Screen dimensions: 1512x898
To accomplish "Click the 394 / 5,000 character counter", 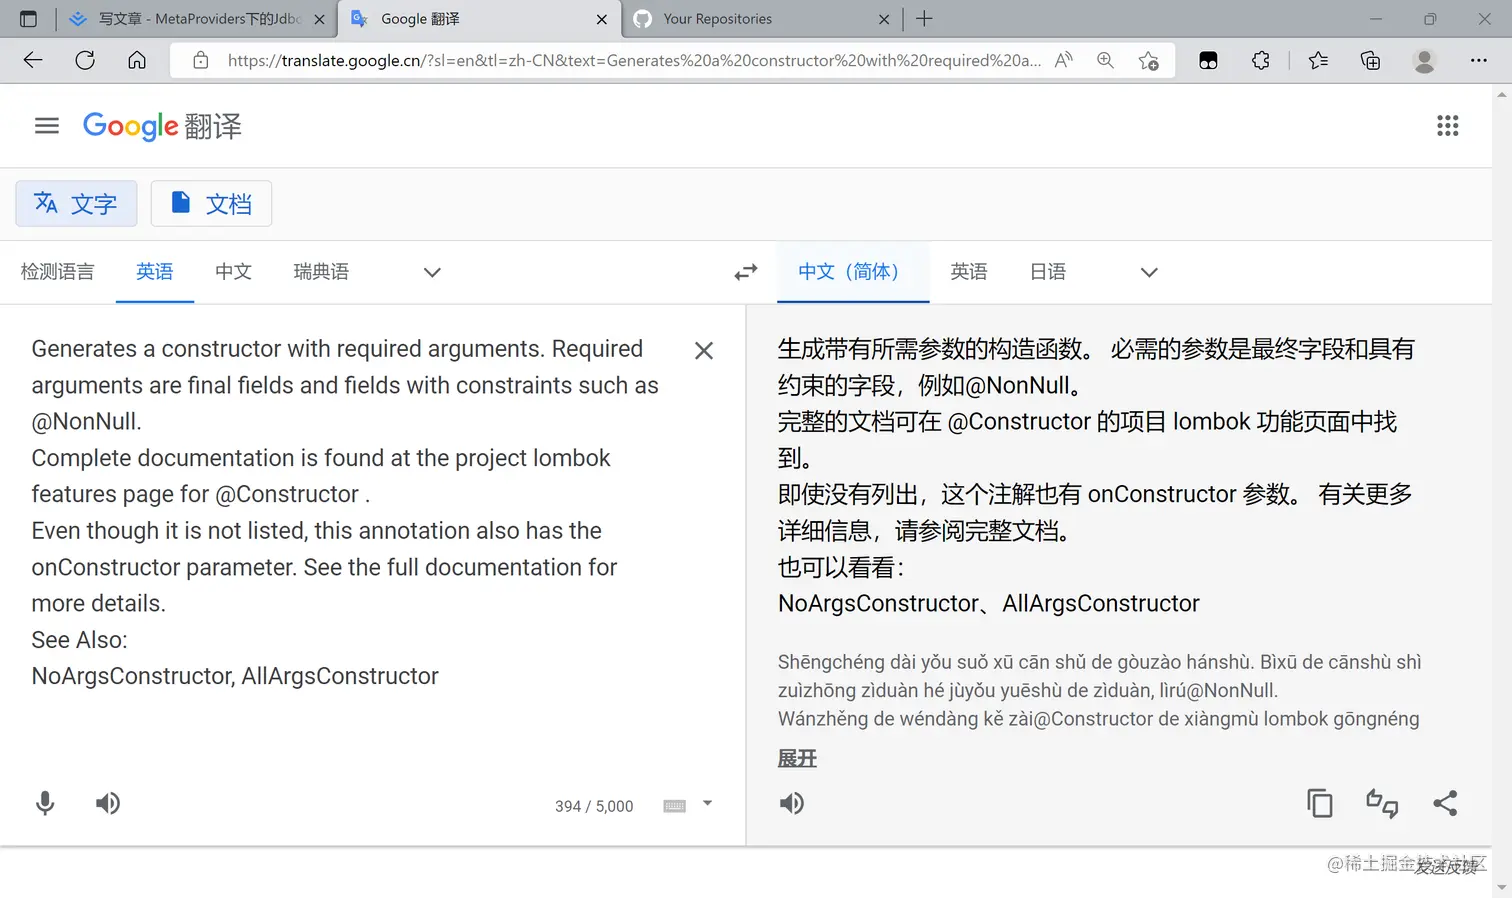I will [594, 806].
